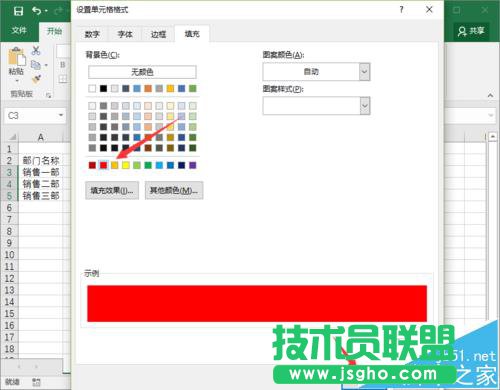This screenshot has width=500, height=390.
Task: Click the Undo arrow icon
Action: coord(36,11)
